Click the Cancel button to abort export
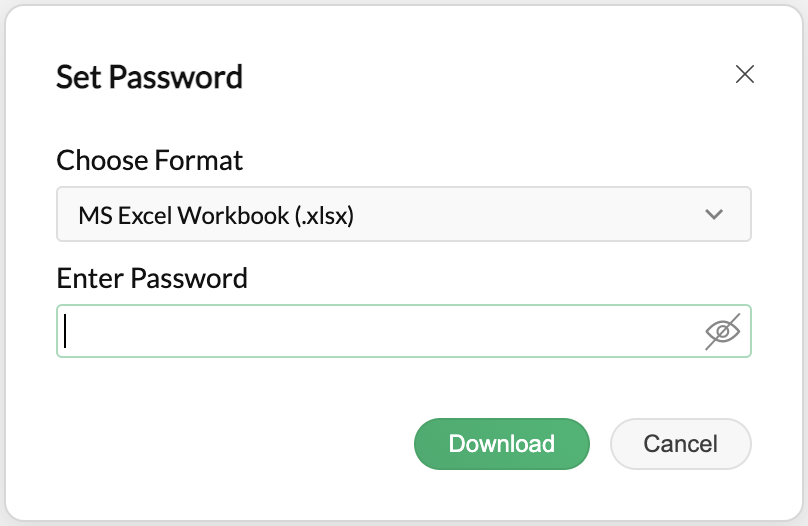 click(x=680, y=444)
